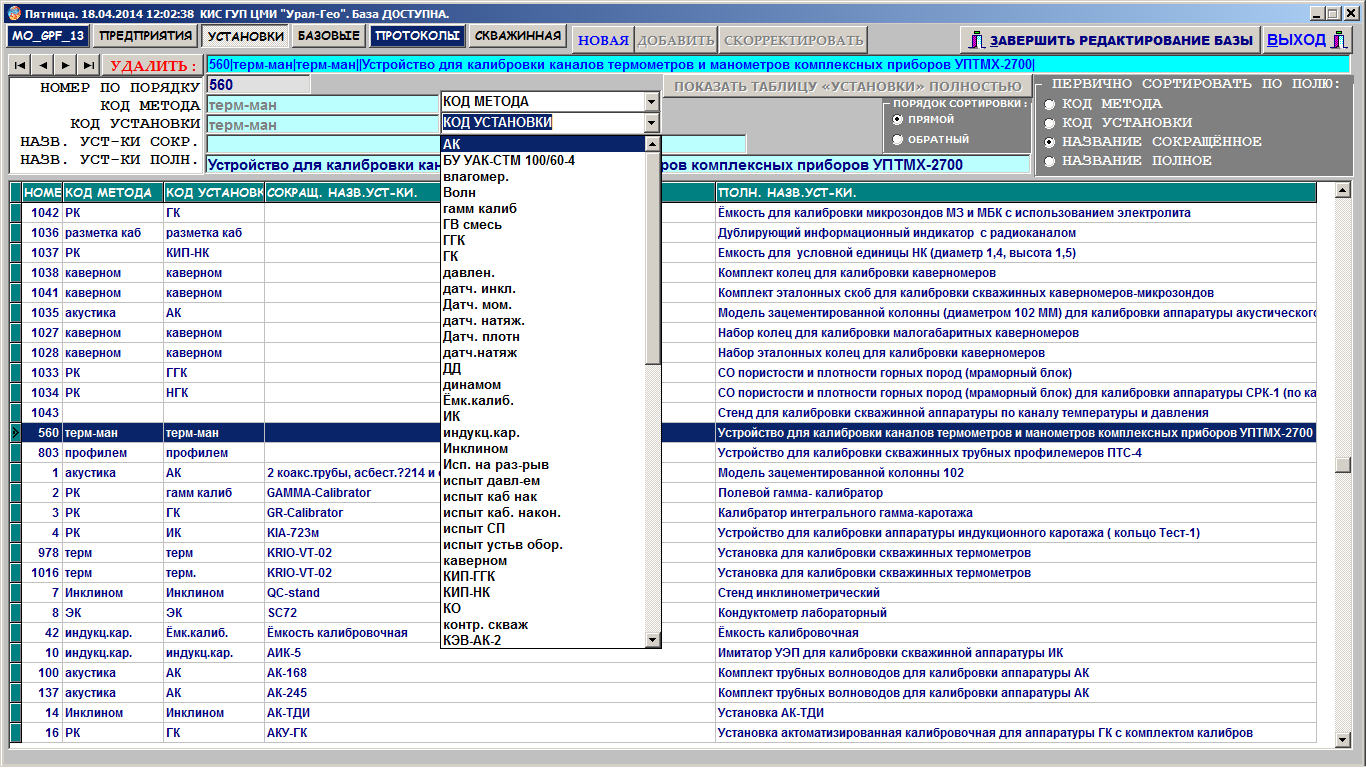Click the dropdown list scrollbar thumb

652,258
